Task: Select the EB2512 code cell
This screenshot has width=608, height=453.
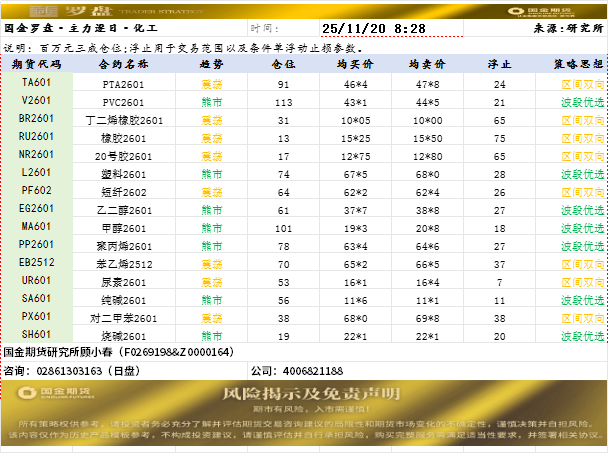Action: click(x=36, y=262)
